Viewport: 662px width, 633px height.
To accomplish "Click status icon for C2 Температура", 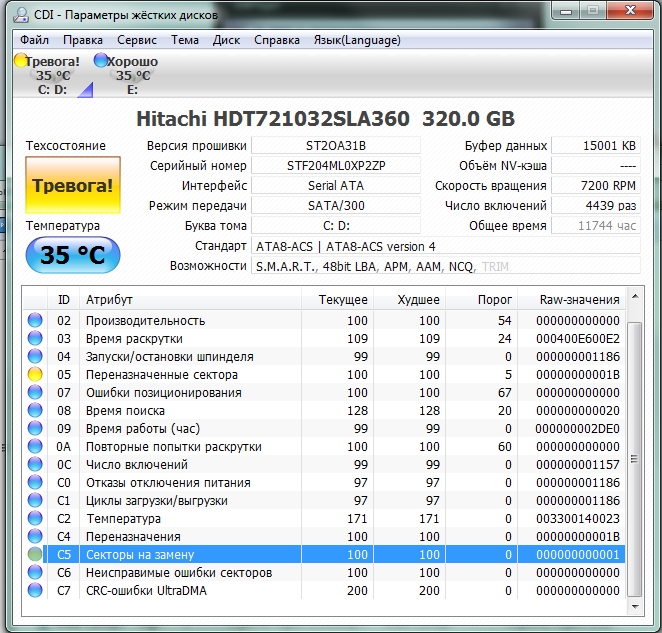I will 35,519.
